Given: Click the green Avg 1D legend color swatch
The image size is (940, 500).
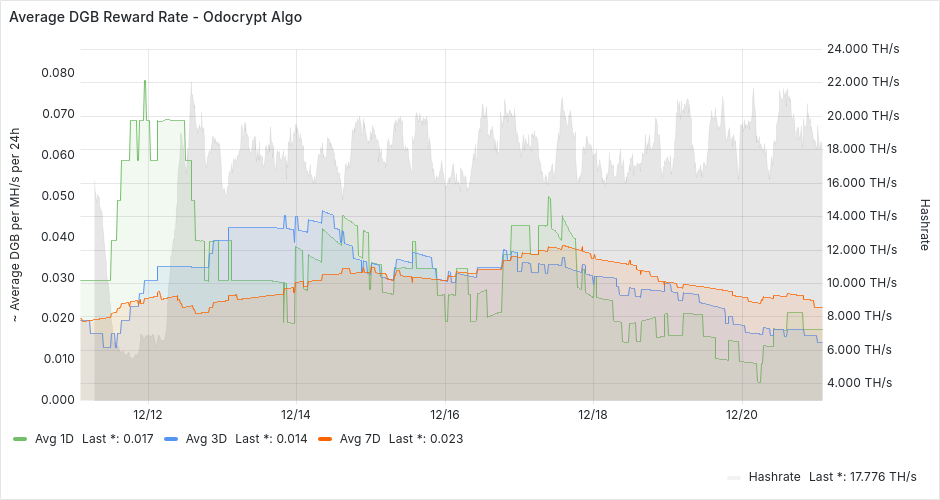Looking at the screenshot, I should (20, 438).
